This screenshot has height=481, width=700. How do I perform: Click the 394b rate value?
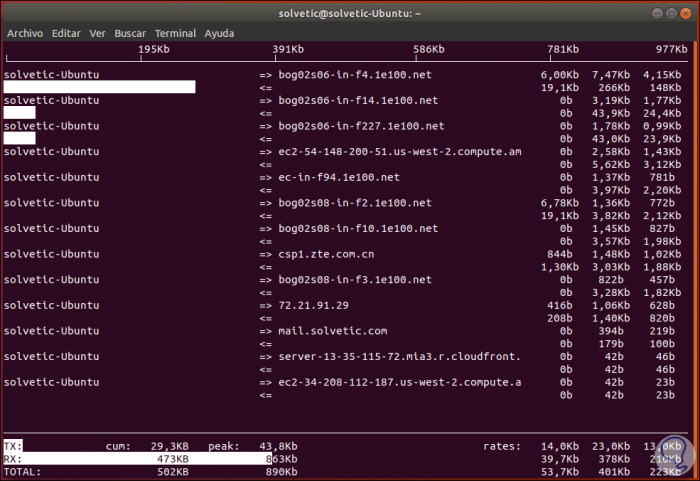coord(611,331)
